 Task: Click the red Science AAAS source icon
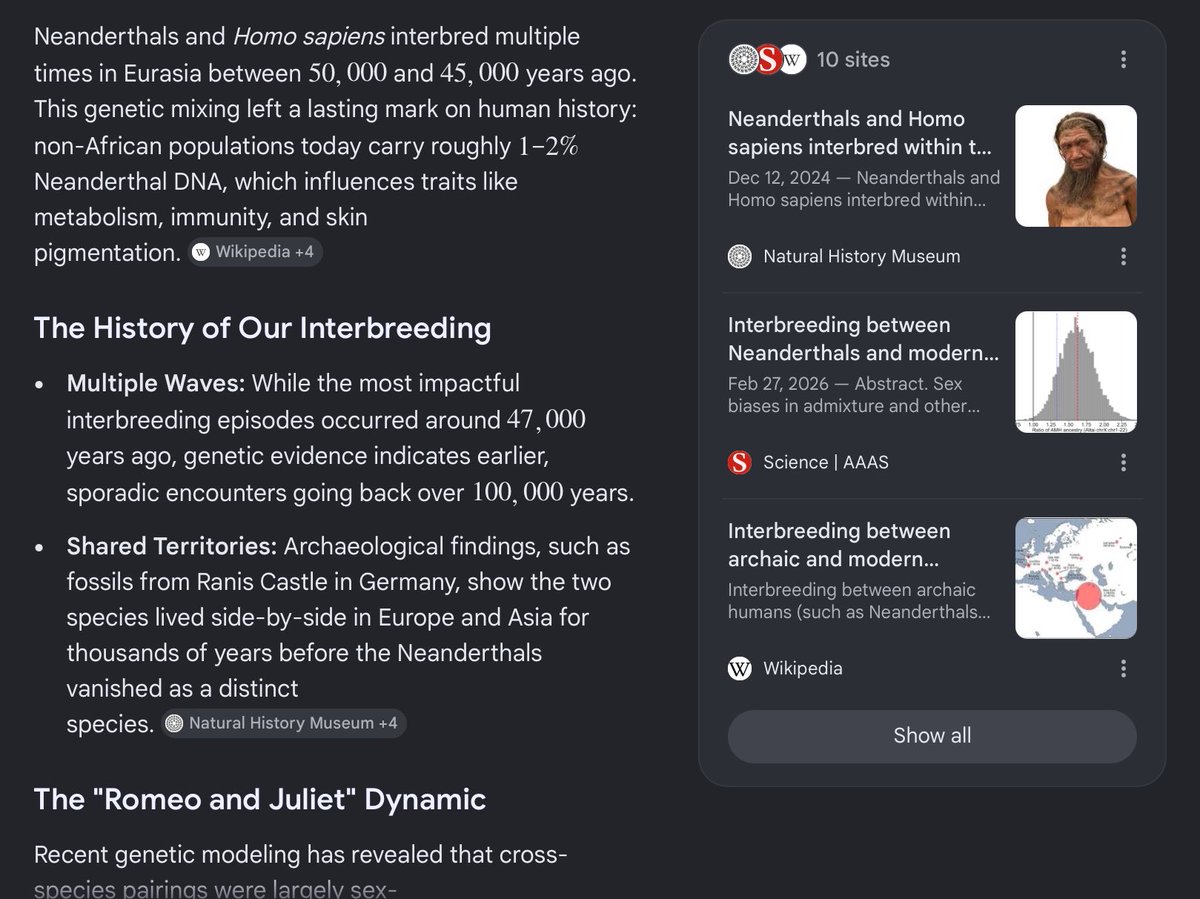(x=740, y=462)
